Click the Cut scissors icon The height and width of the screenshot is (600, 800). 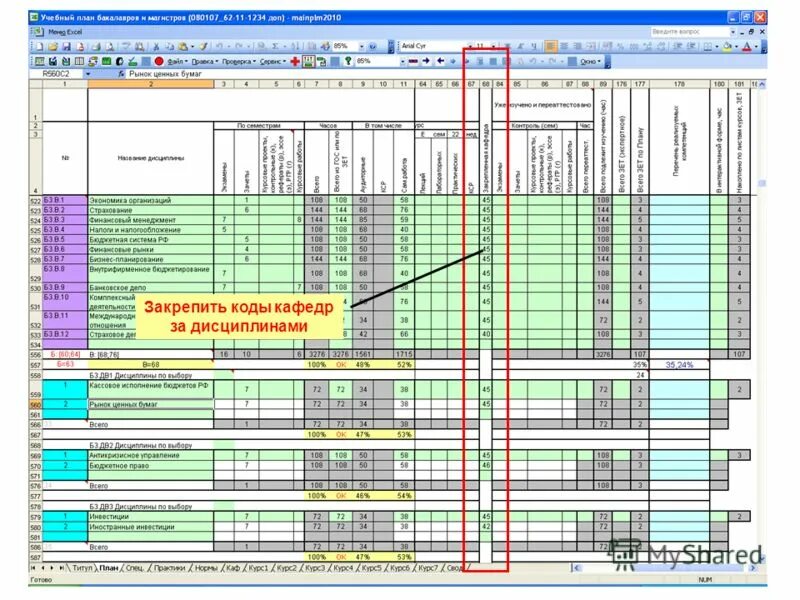pyautogui.click(x=156, y=46)
